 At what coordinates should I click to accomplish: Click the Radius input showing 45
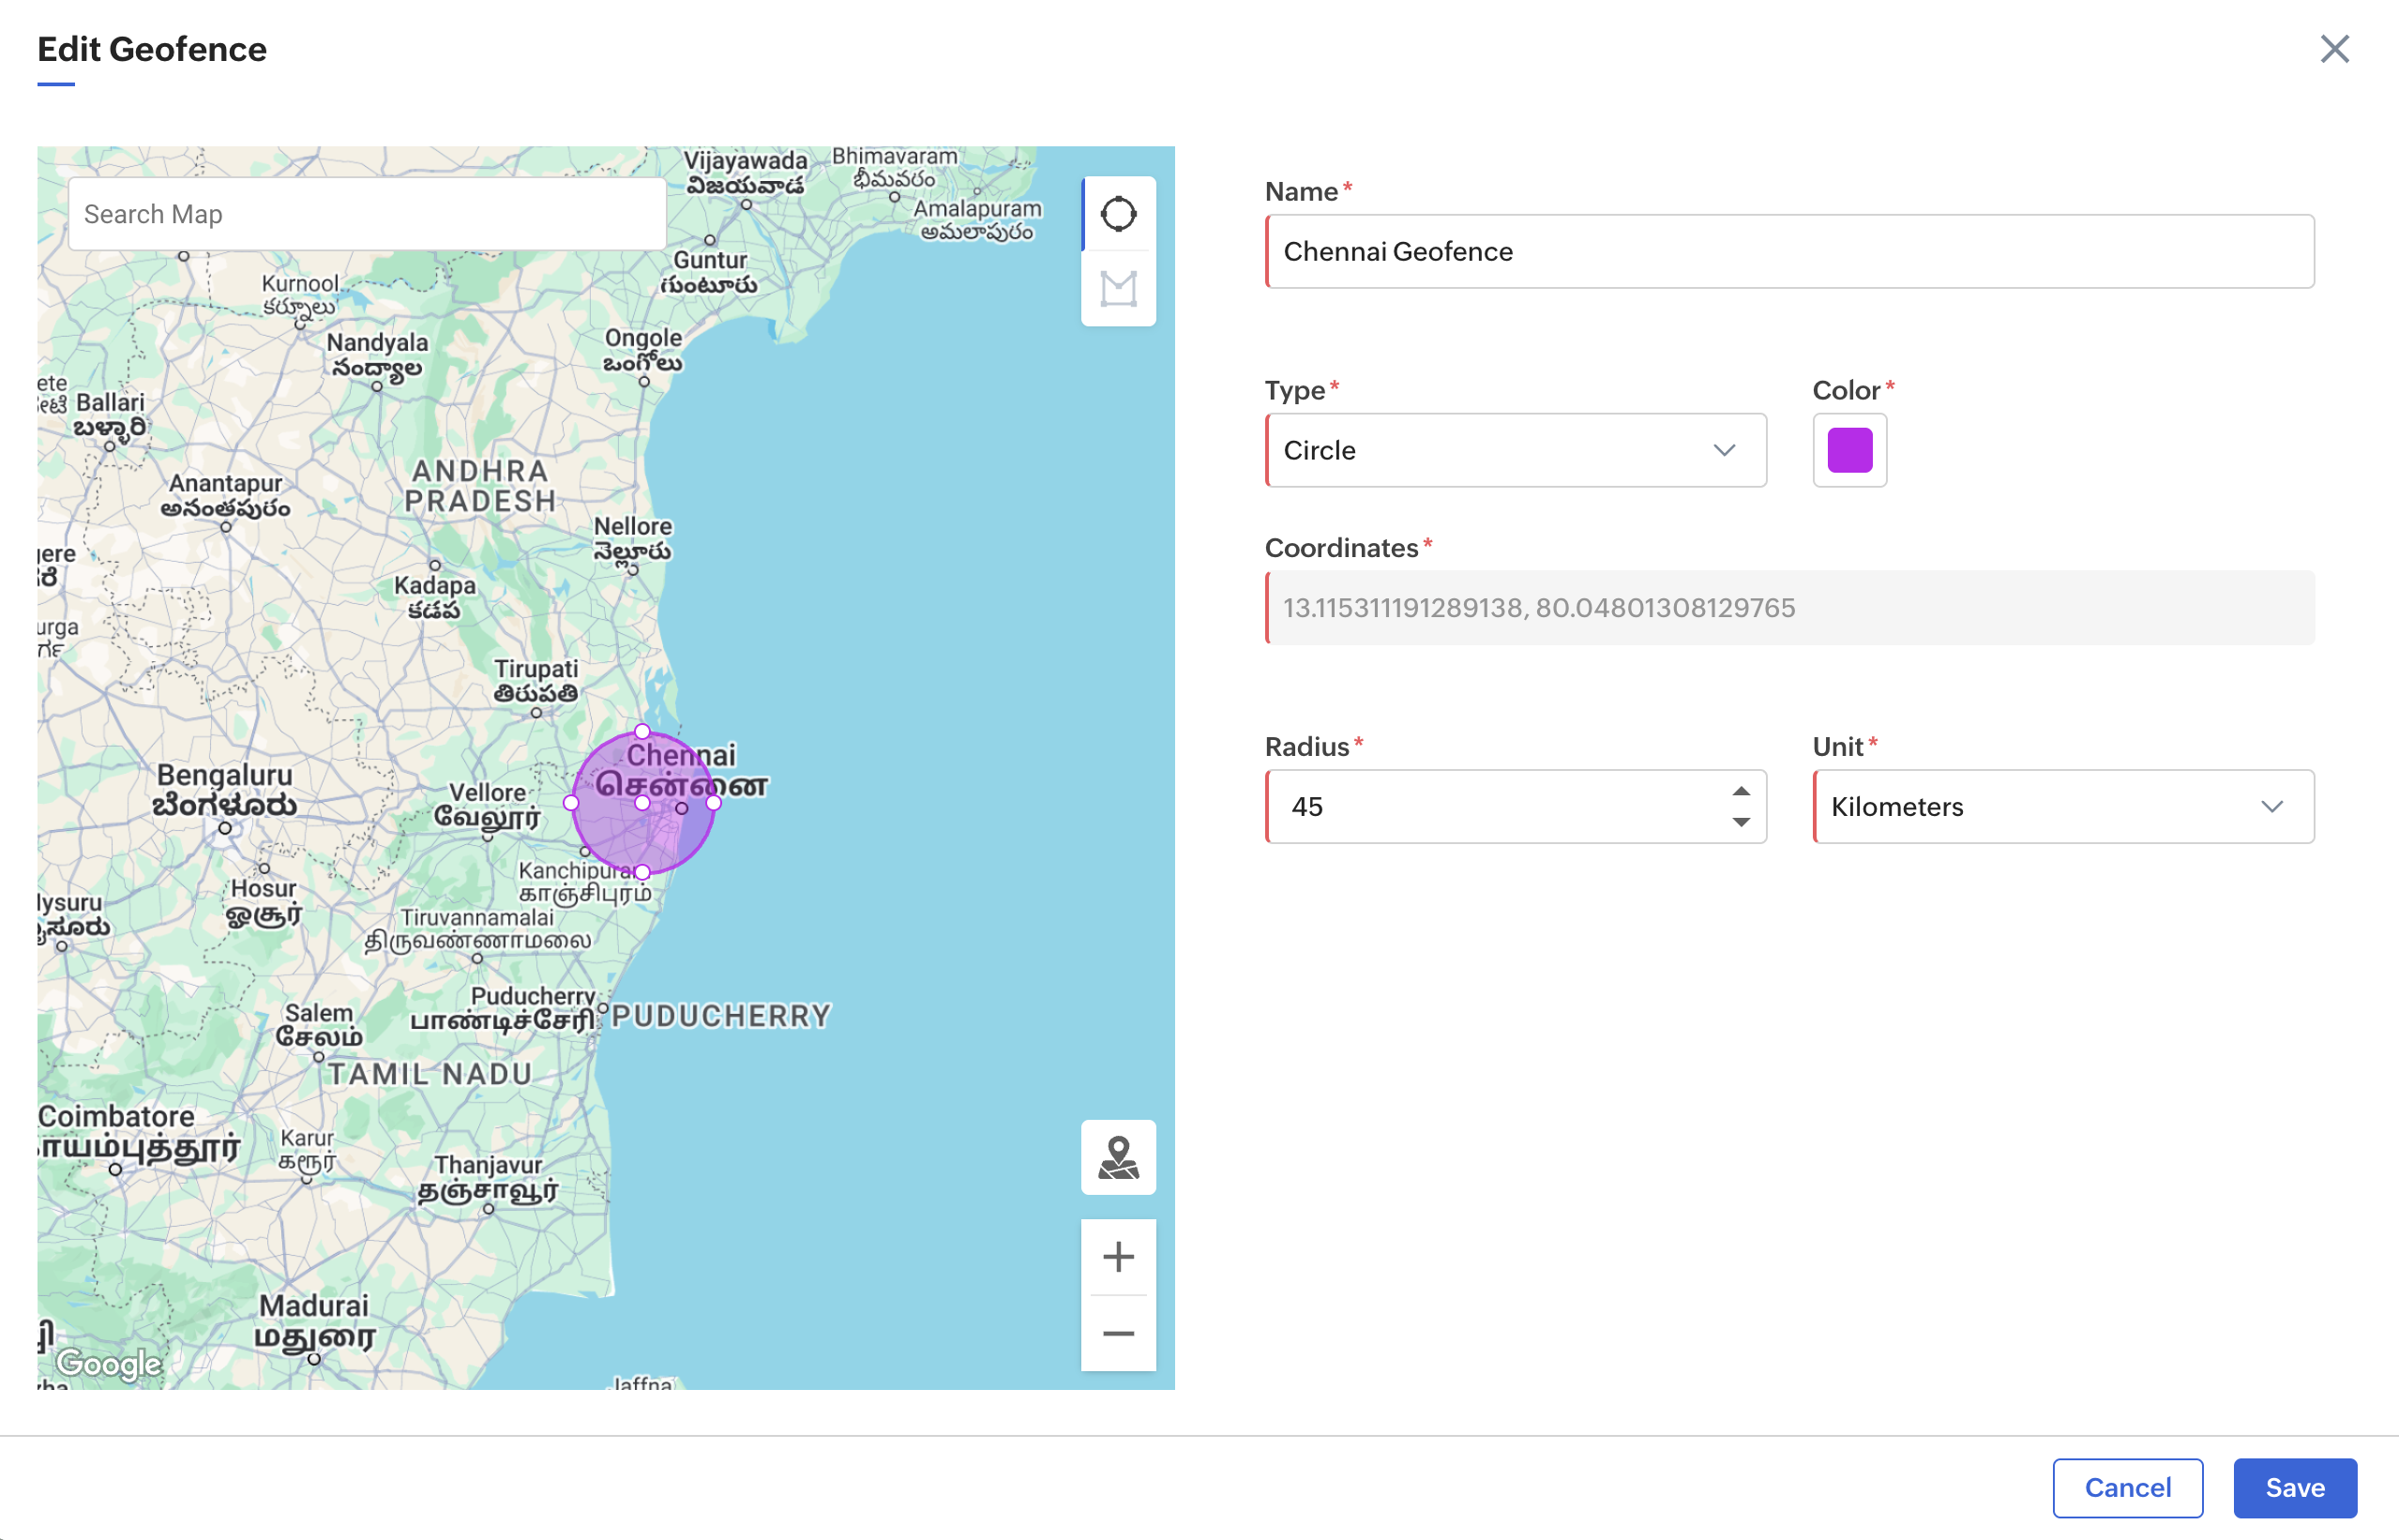[x=1495, y=806]
